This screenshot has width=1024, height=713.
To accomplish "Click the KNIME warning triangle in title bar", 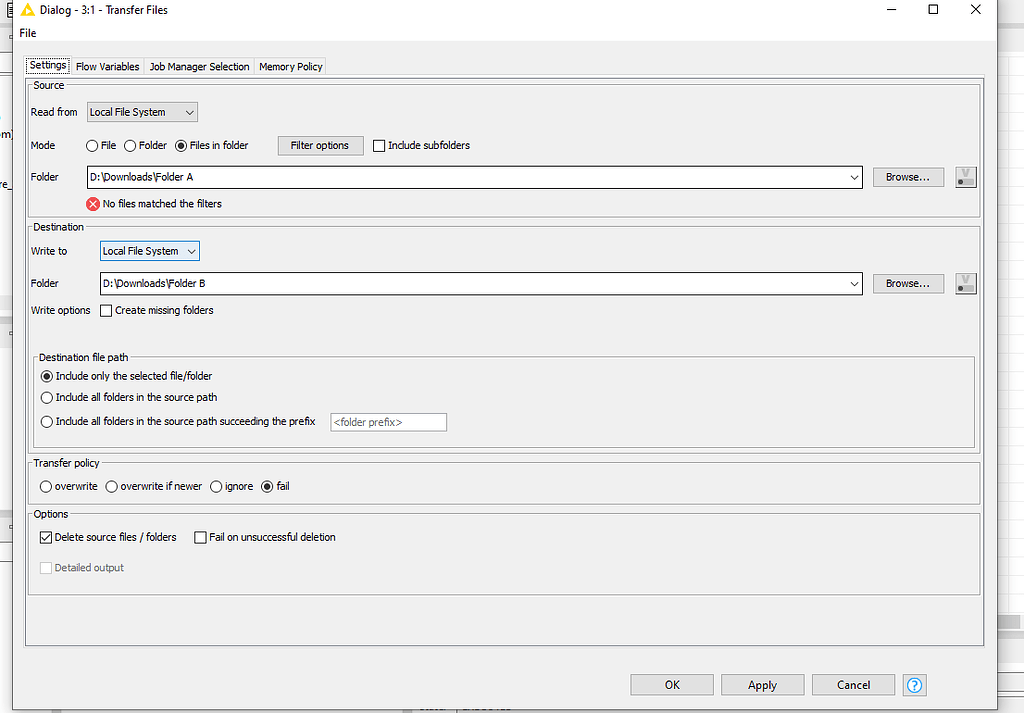I will tap(27, 9).
